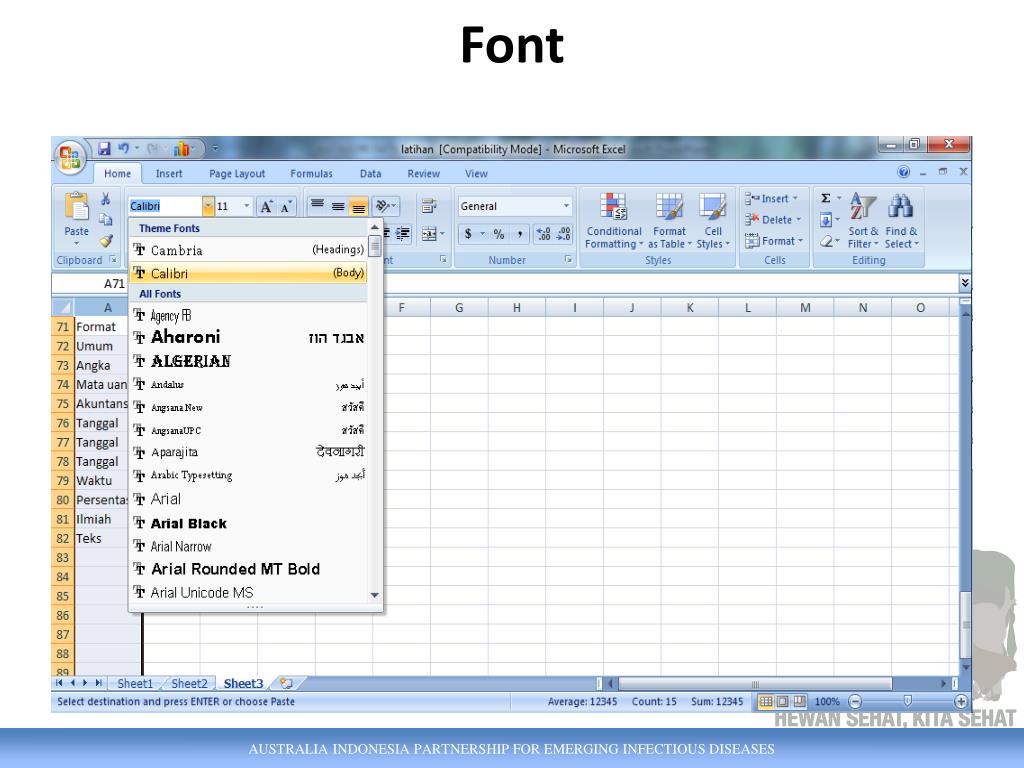This screenshot has width=1024, height=768.
Task: Switch to Page Layout view in status bar
Action: point(782,702)
